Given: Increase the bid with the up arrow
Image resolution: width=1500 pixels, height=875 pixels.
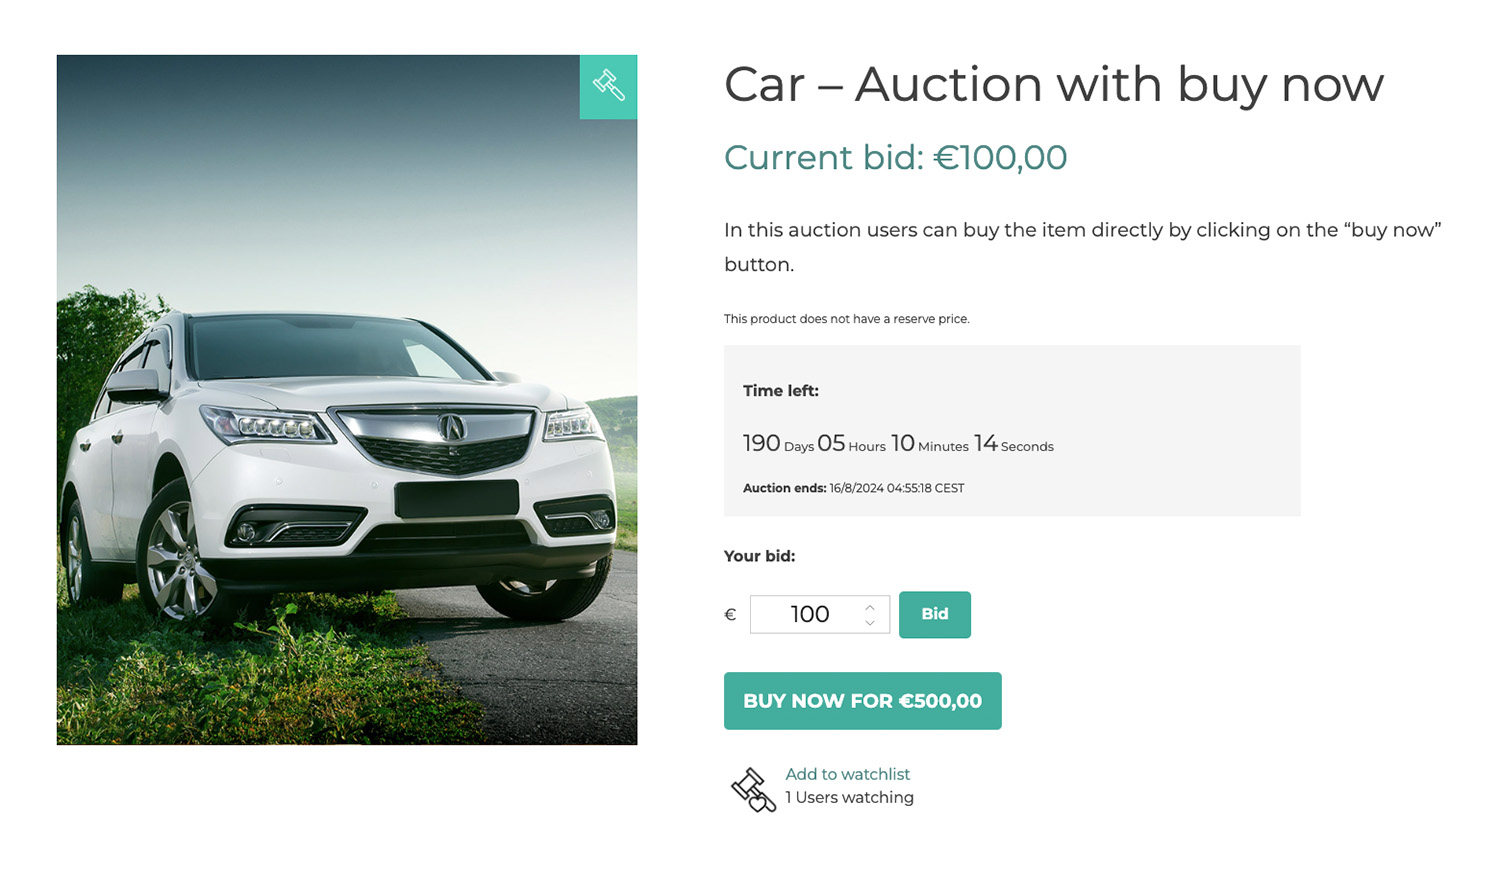Looking at the screenshot, I should coord(870,607).
